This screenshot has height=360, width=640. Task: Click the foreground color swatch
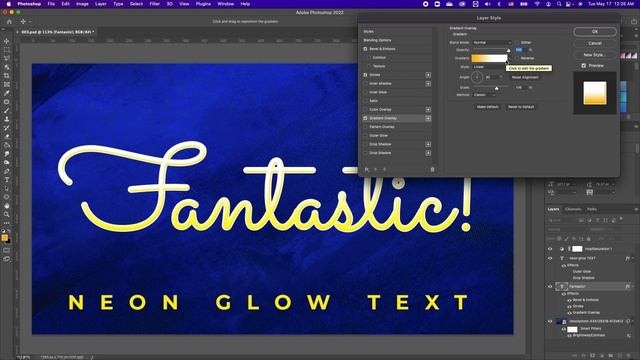4,238
